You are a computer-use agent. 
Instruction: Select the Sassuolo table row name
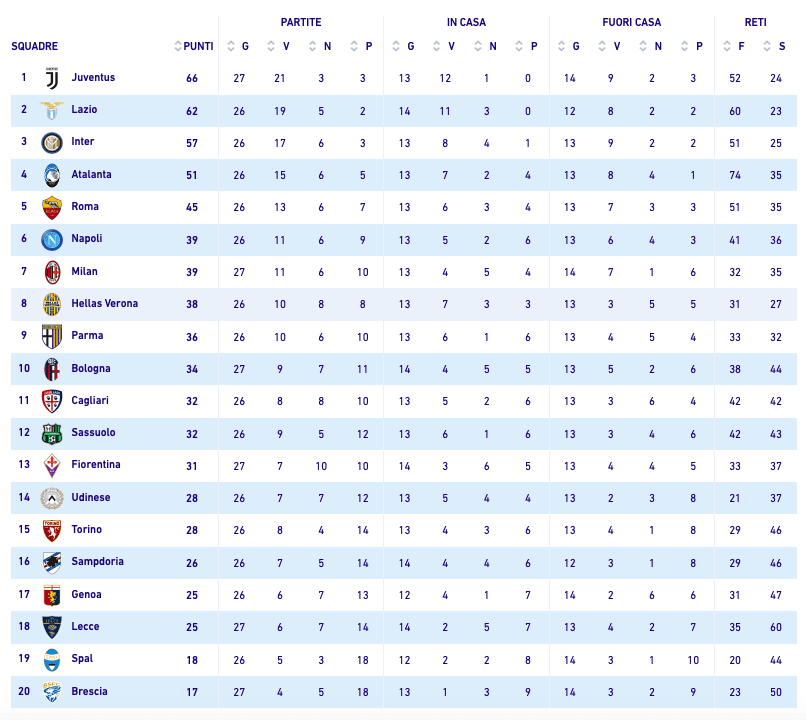click(93, 432)
